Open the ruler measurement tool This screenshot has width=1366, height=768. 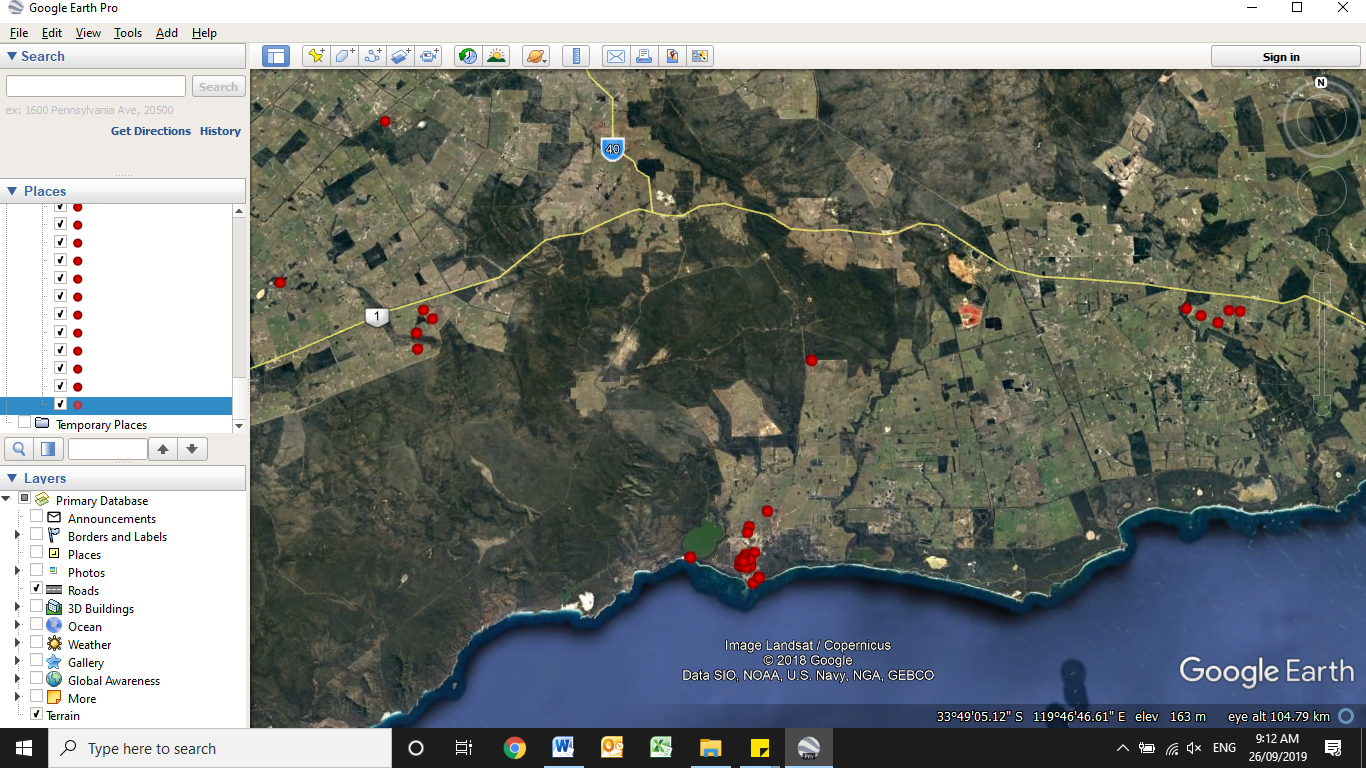[x=575, y=56]
